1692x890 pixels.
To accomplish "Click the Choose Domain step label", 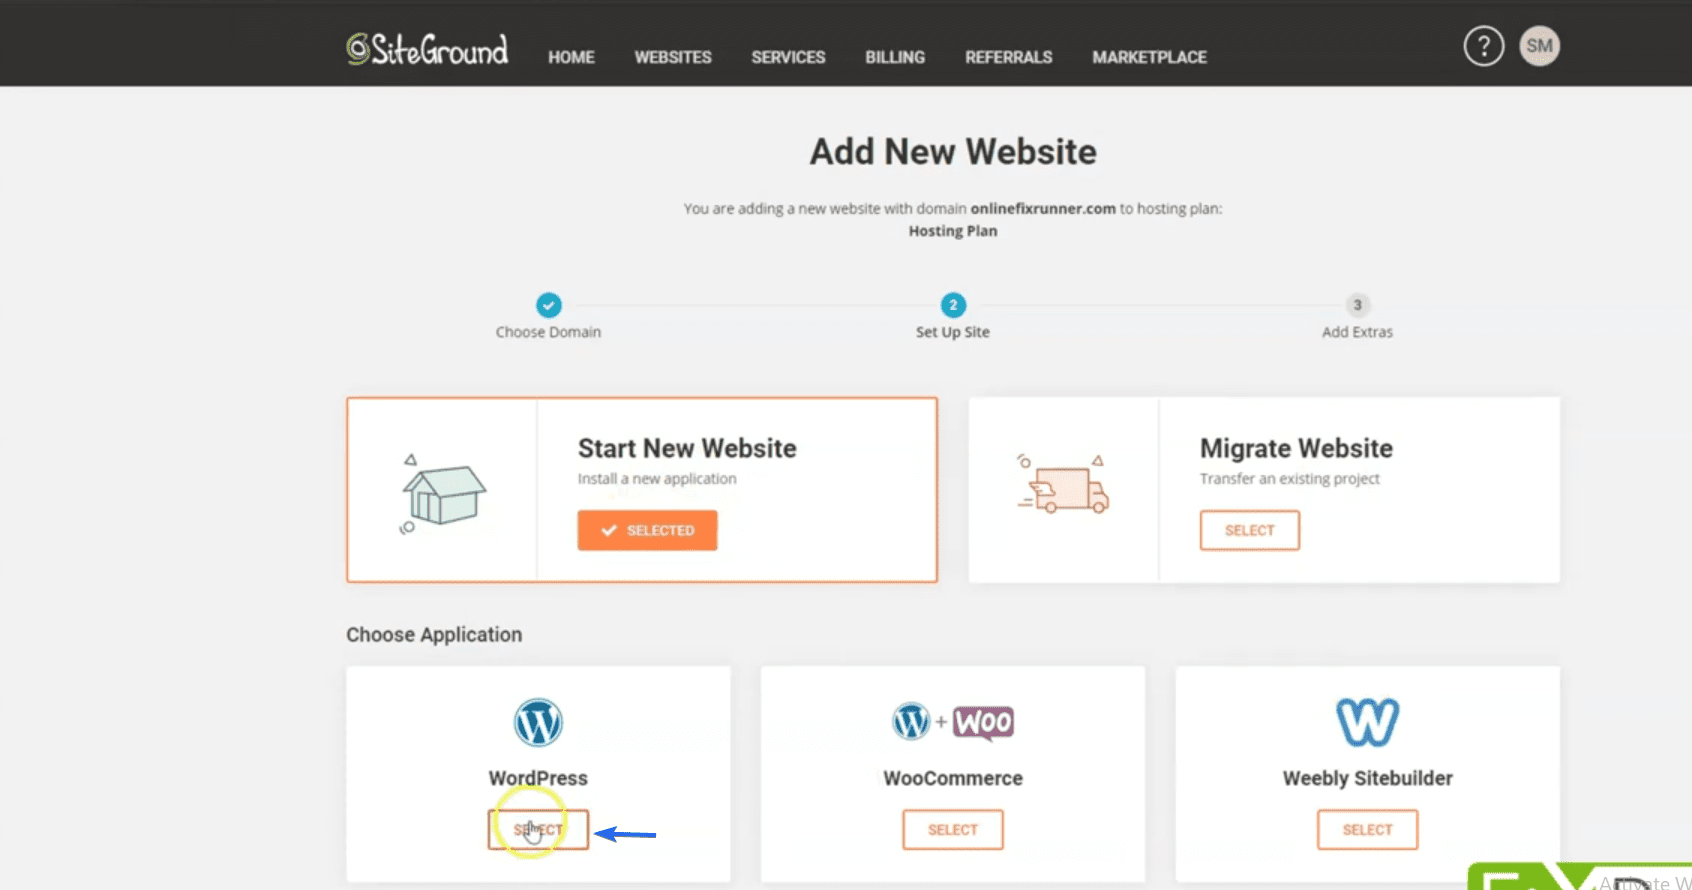I will (x=548, y=332).
